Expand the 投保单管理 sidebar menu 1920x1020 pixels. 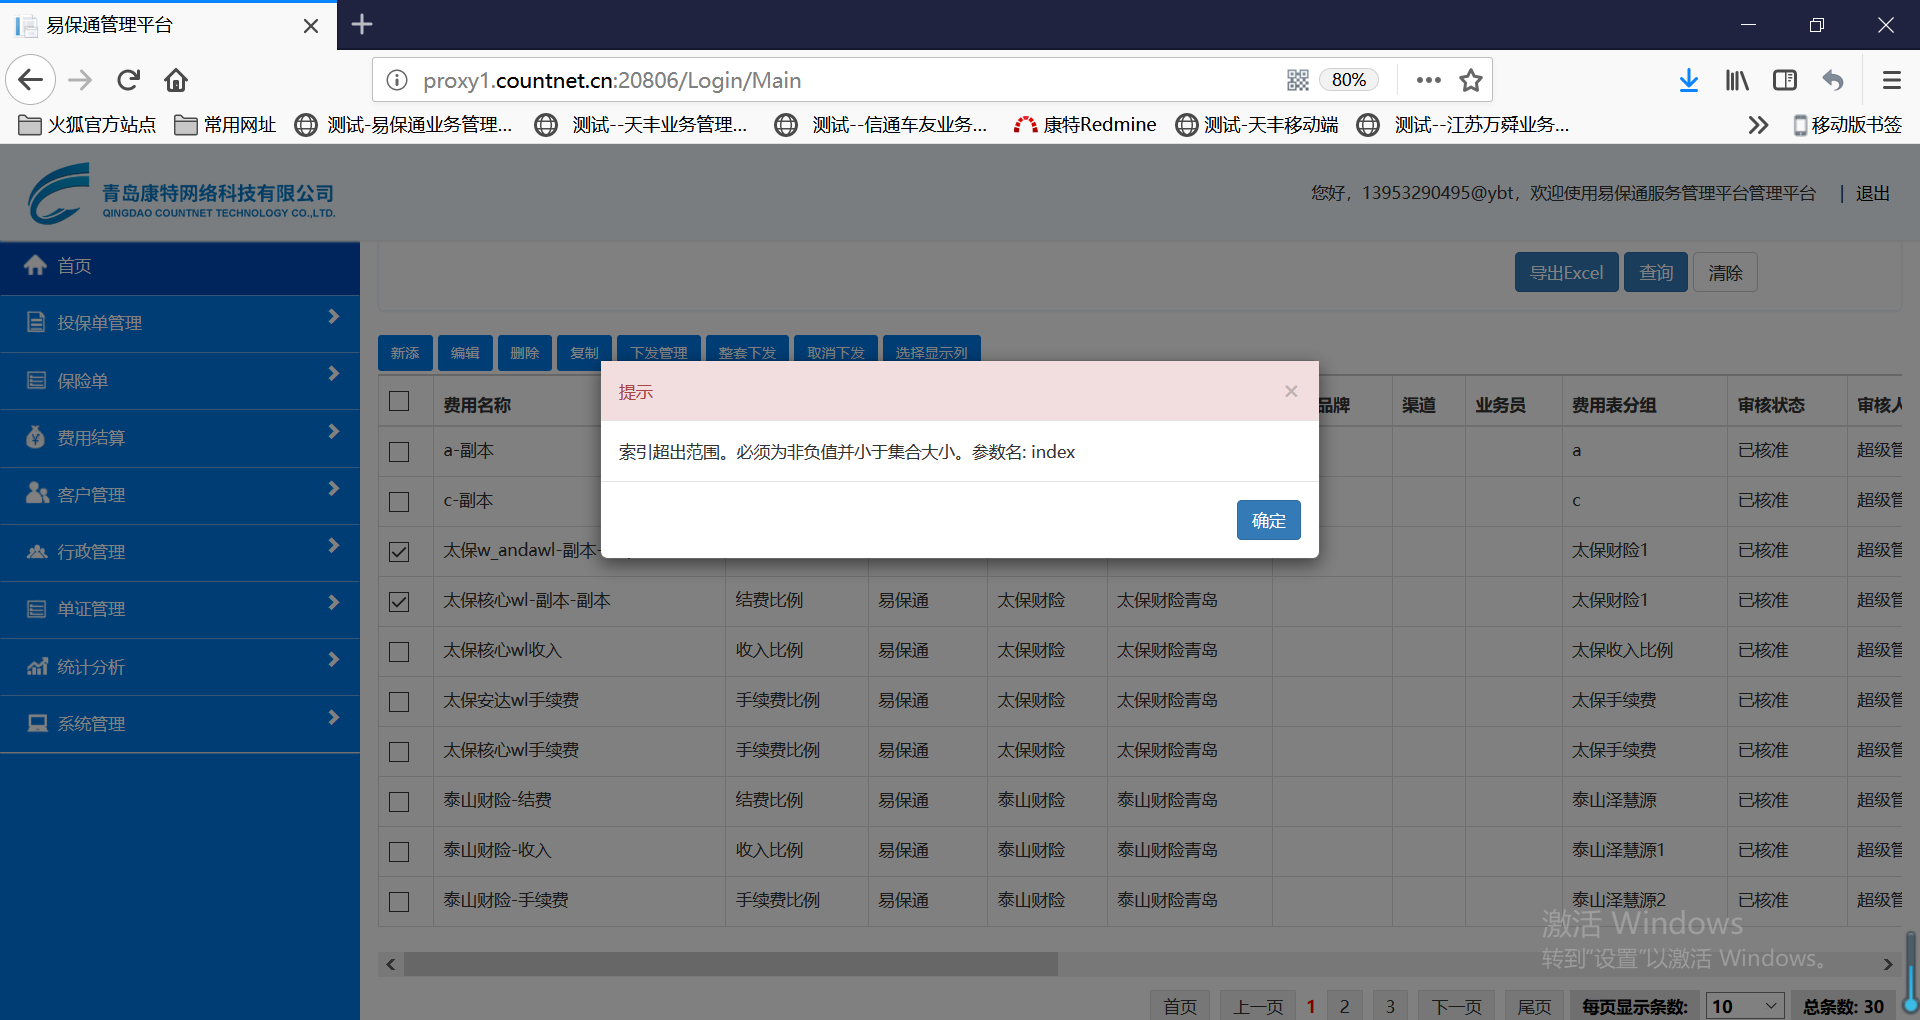(180, 323)
